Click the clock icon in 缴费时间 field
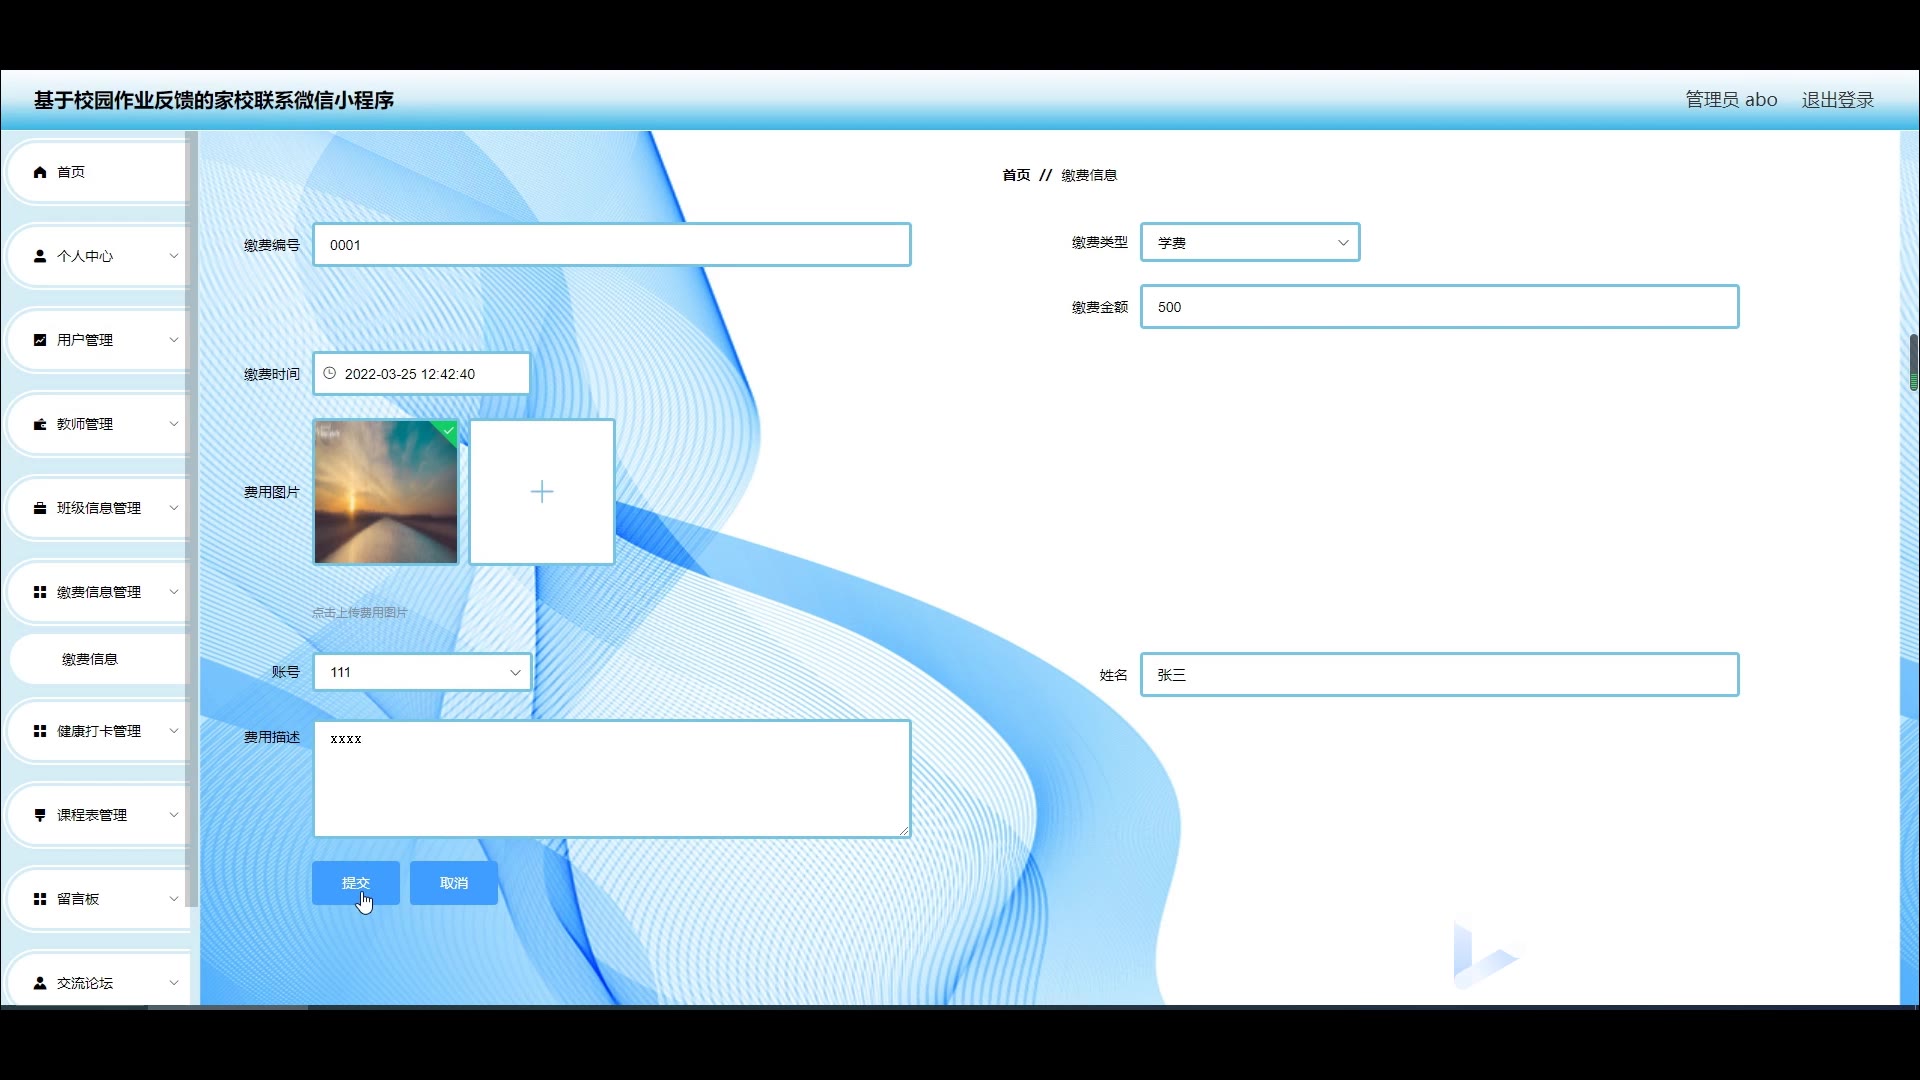Image resolution: width=1920 pixels, height=1080 pixels. point(329,373)
